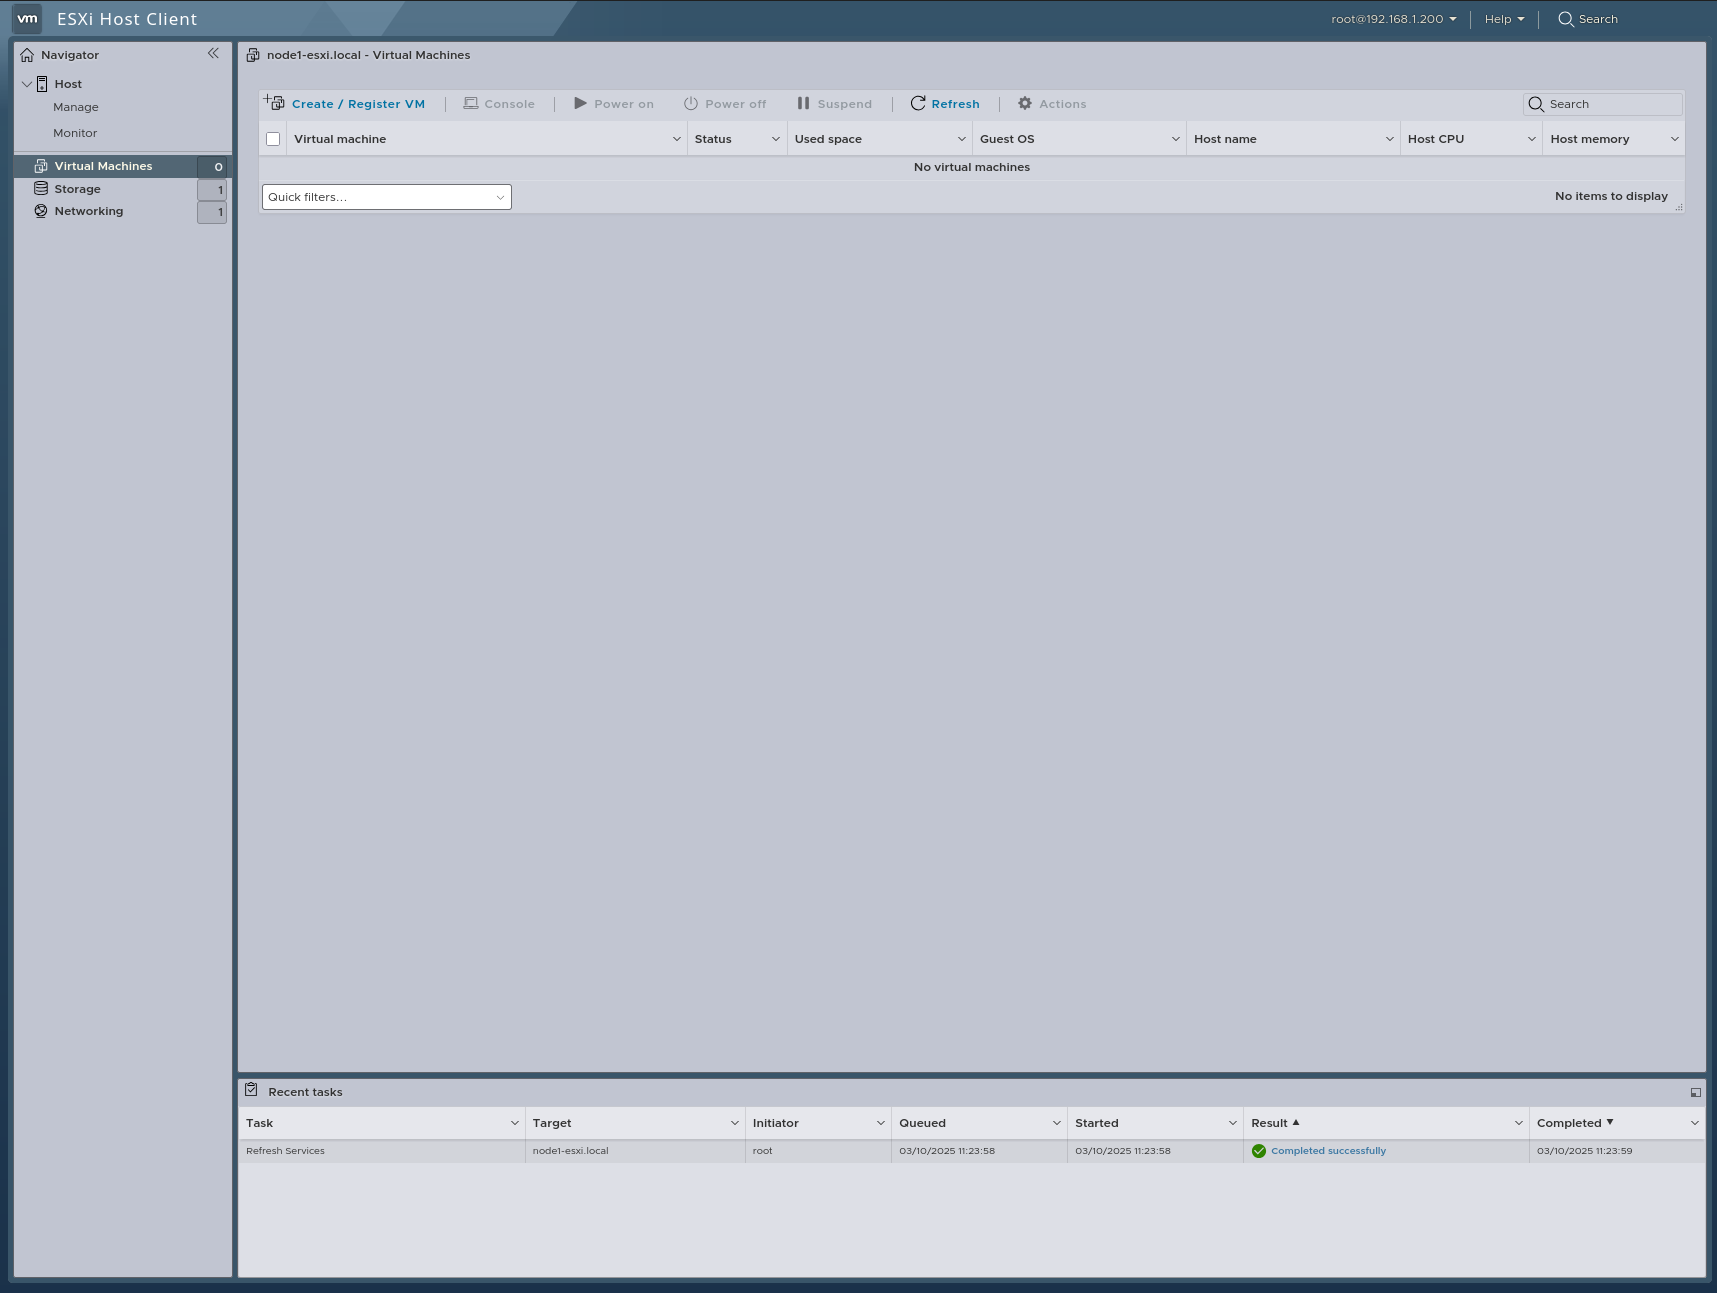Screen dimensions: 1717x1293
Task: Select Monitor under the Host section
Action: tap(75, 132)
